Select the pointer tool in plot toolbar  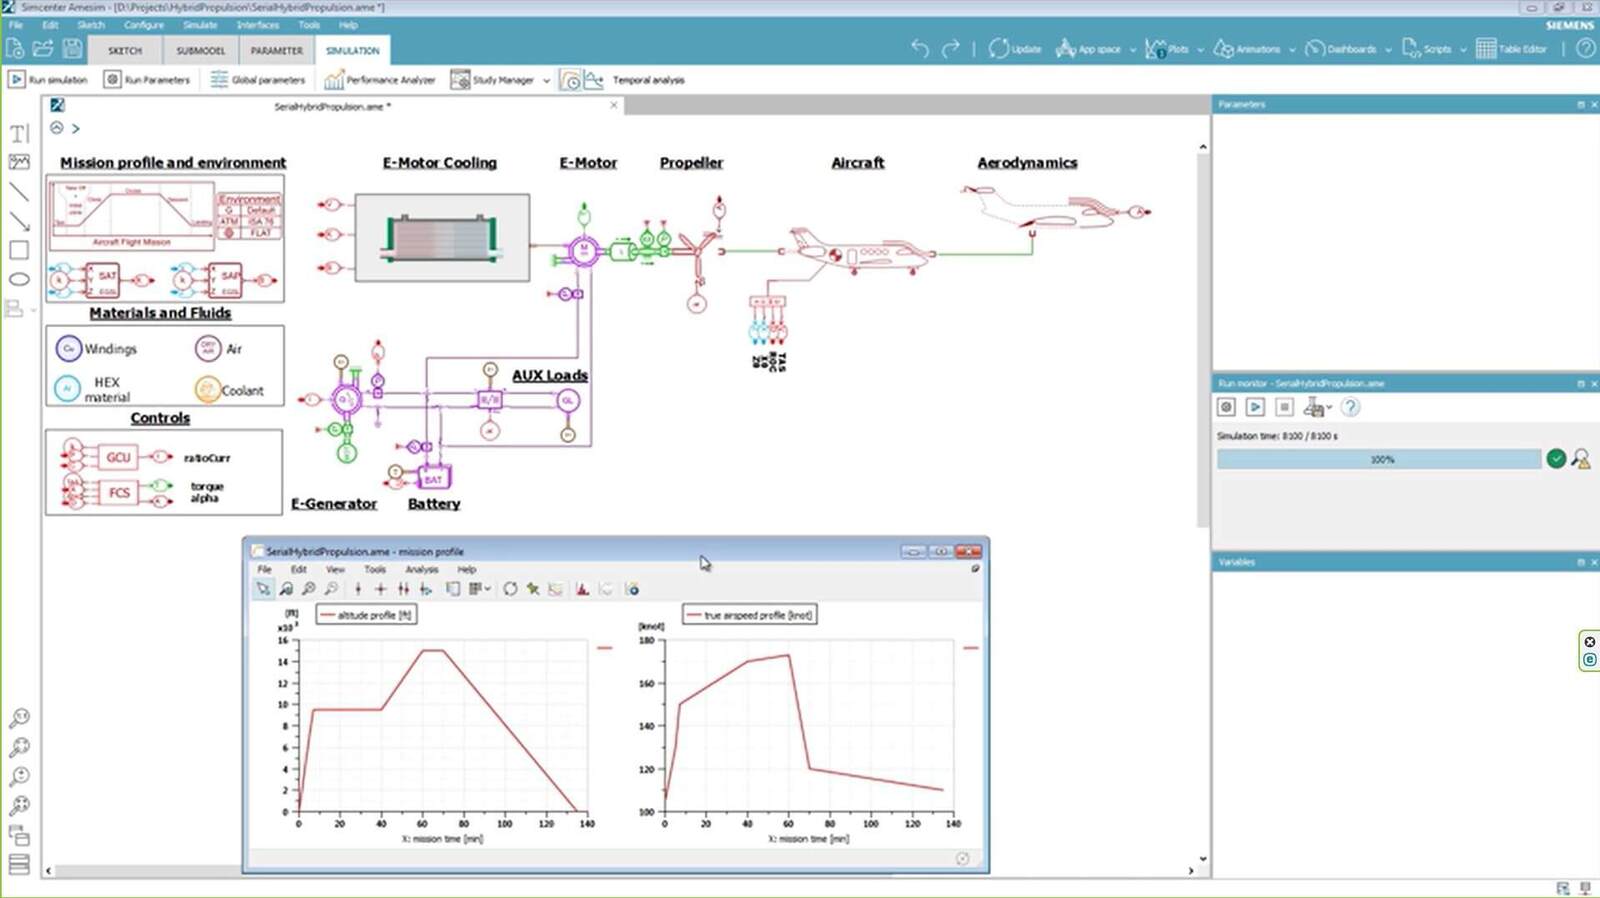pos(263,589)
